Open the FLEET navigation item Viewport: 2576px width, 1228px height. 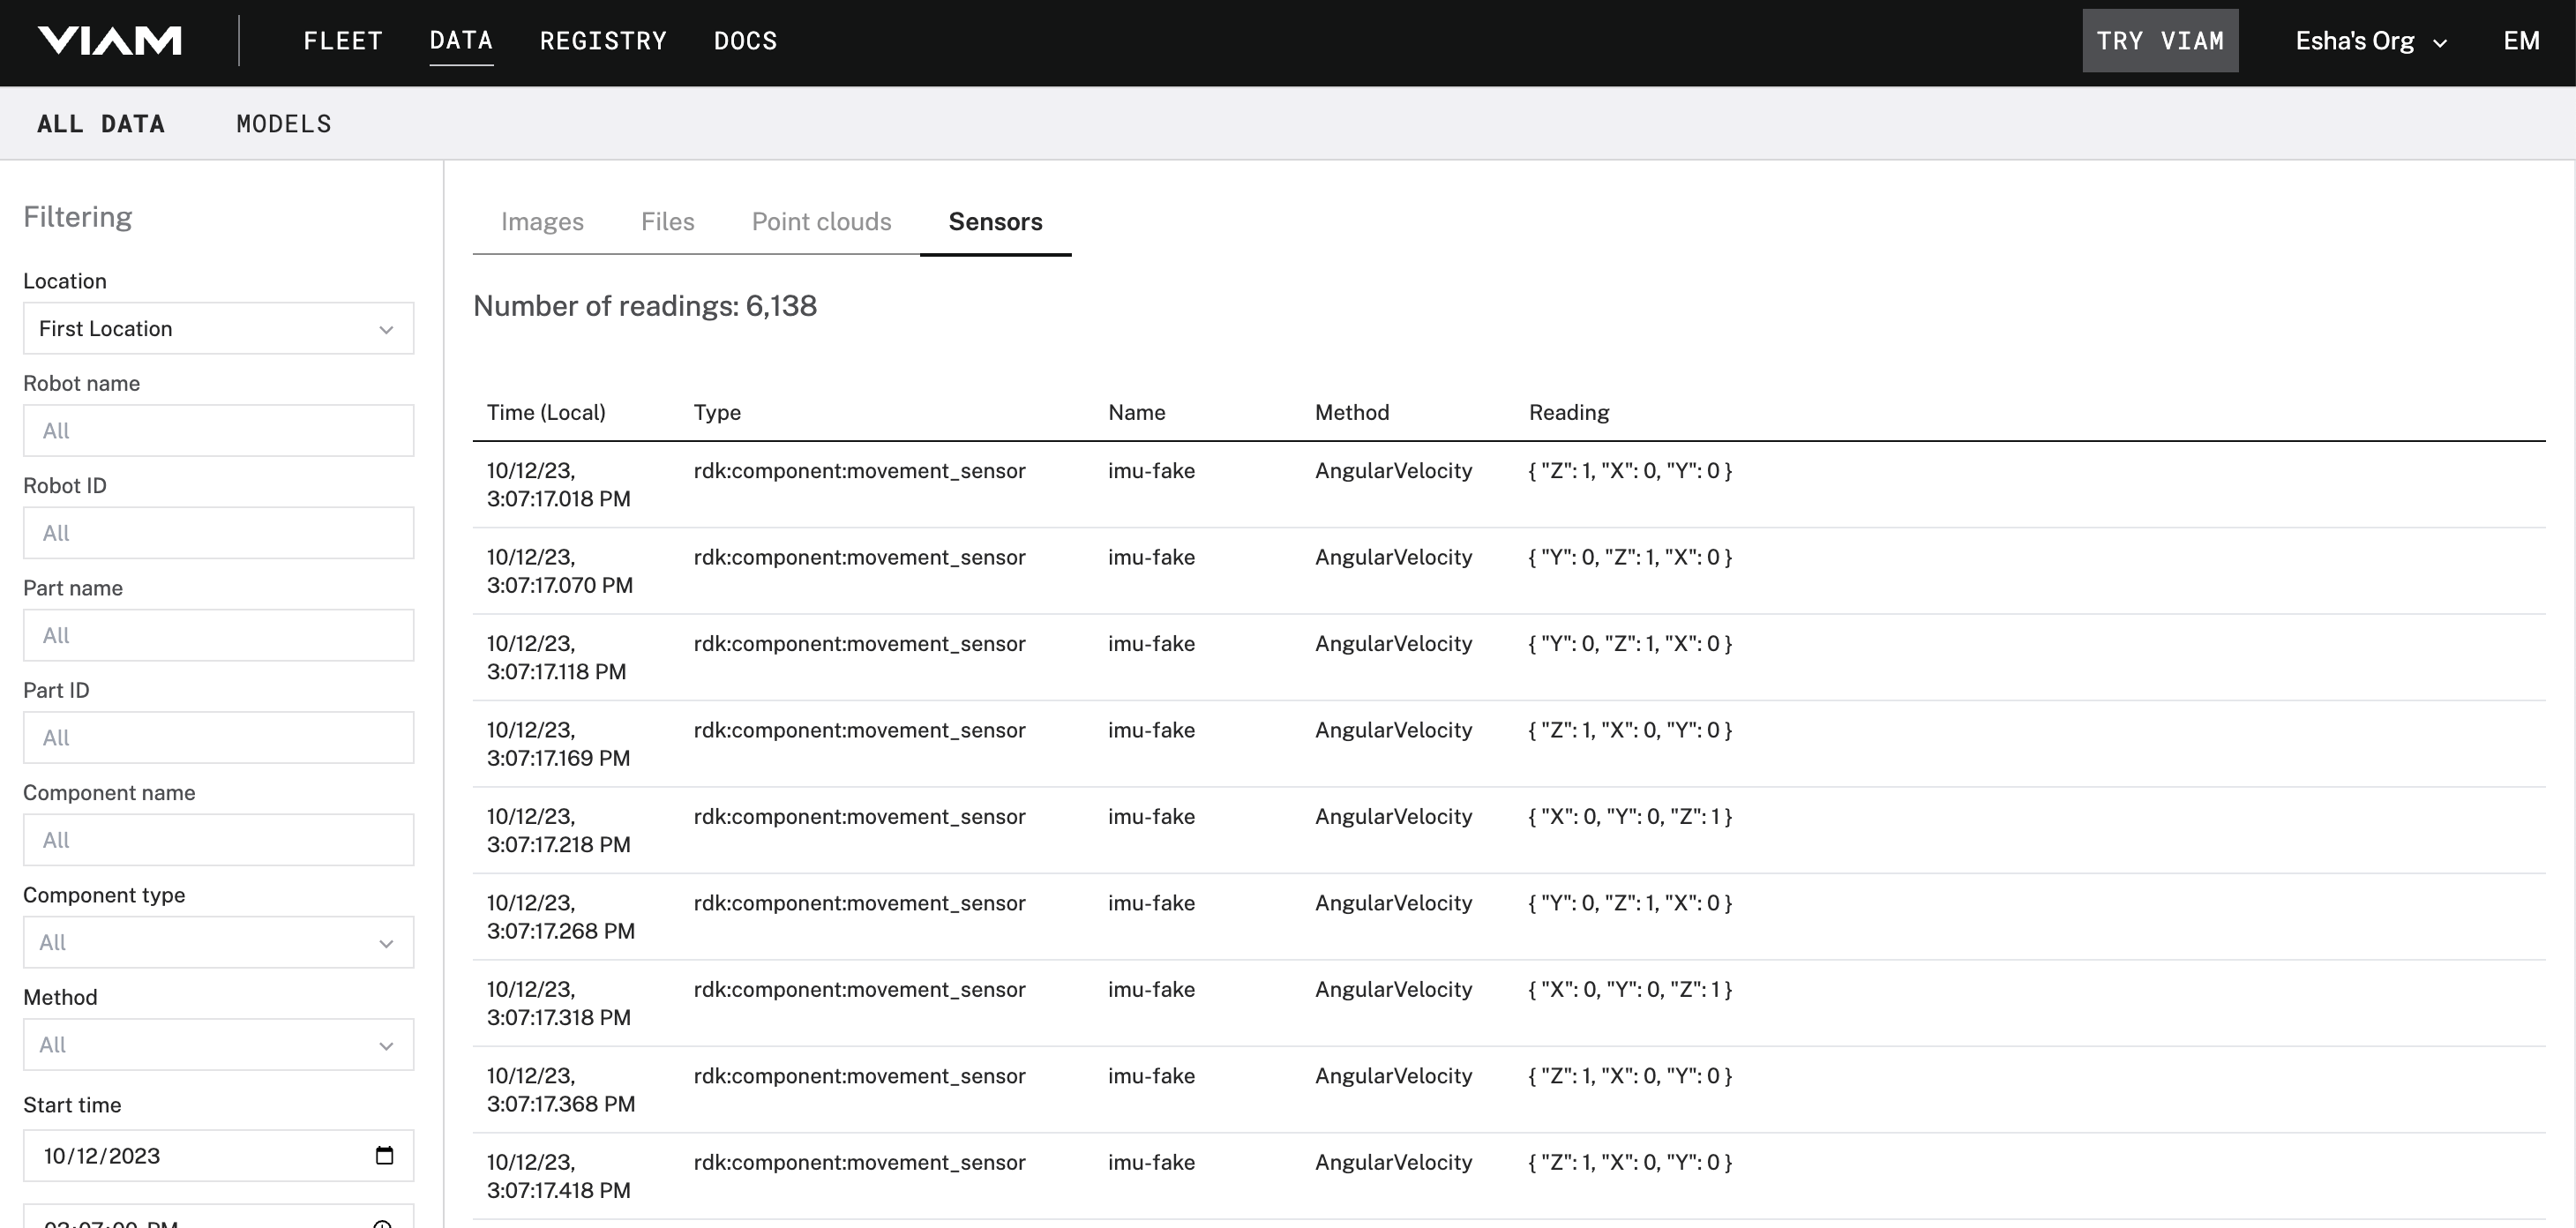(343, 40)
